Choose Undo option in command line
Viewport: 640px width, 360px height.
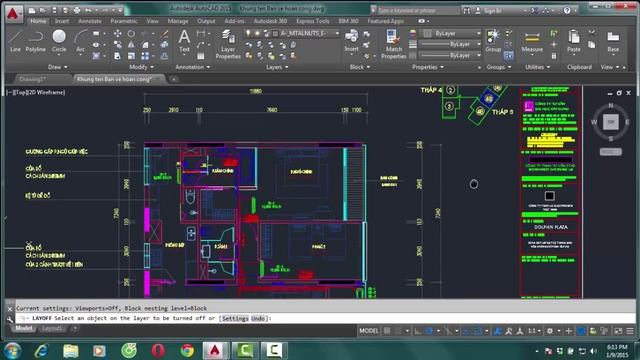(x=258, y=318)
